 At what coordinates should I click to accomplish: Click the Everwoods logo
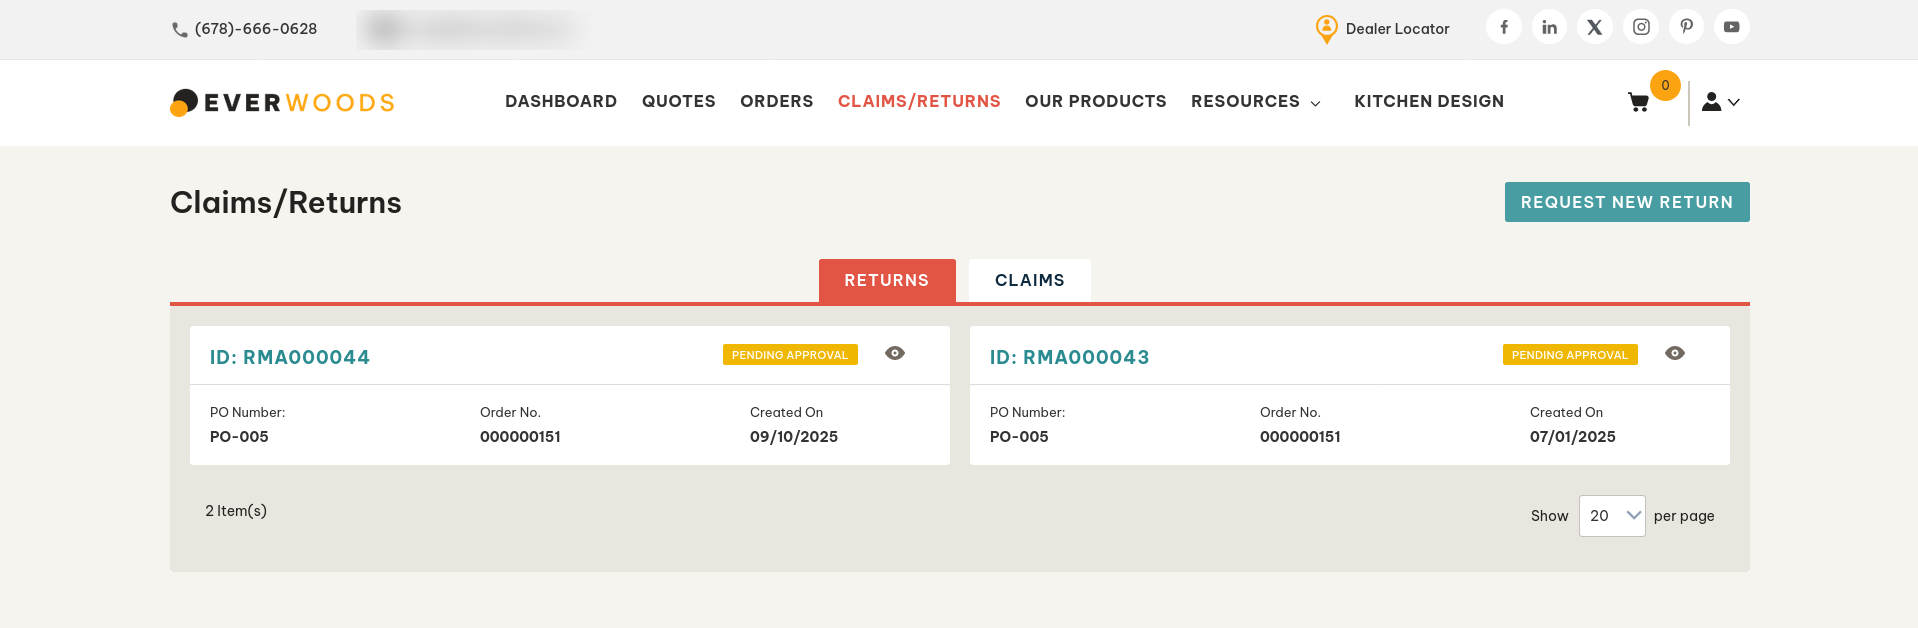[x=283, y=102]
